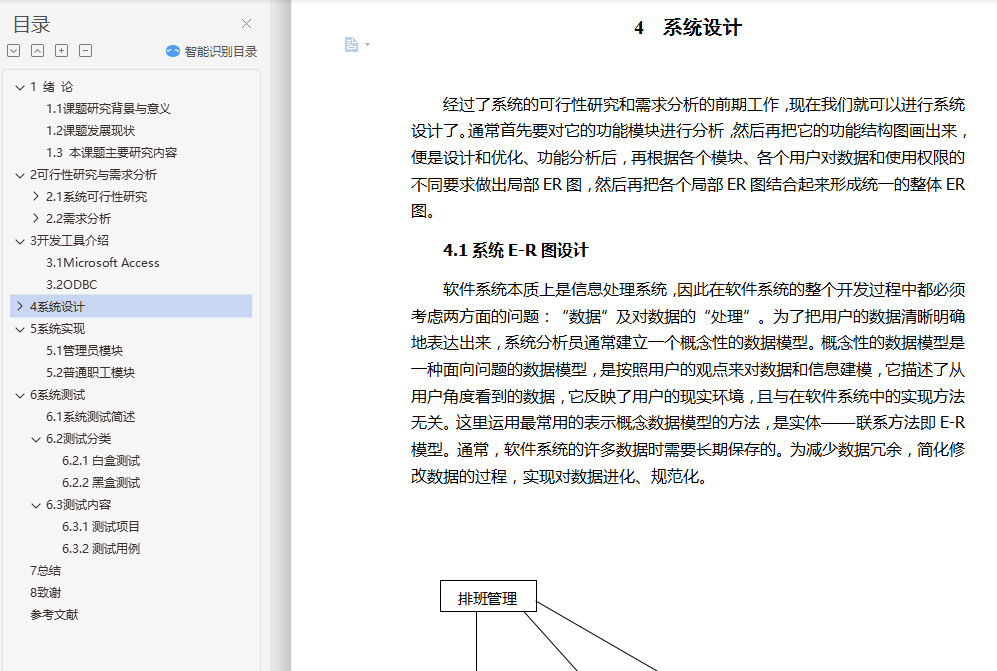The width and height of the screenshot is (997, 671).
Task: Navigate to 6.3.2 测试用例
Action: click(100, 549)
